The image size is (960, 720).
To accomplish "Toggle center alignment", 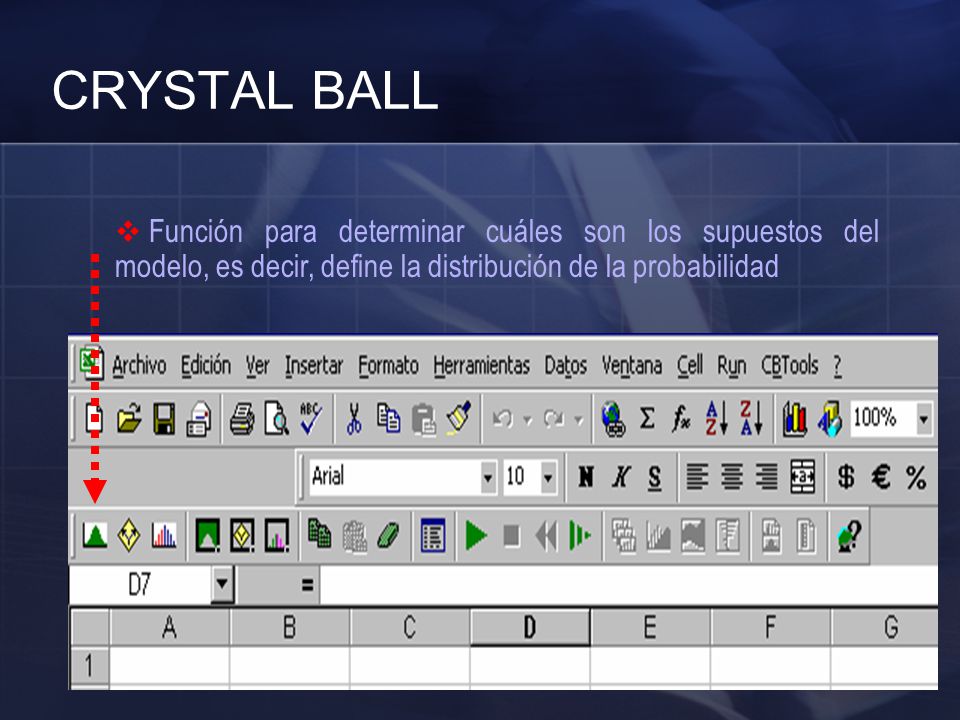I will point(732,476).
